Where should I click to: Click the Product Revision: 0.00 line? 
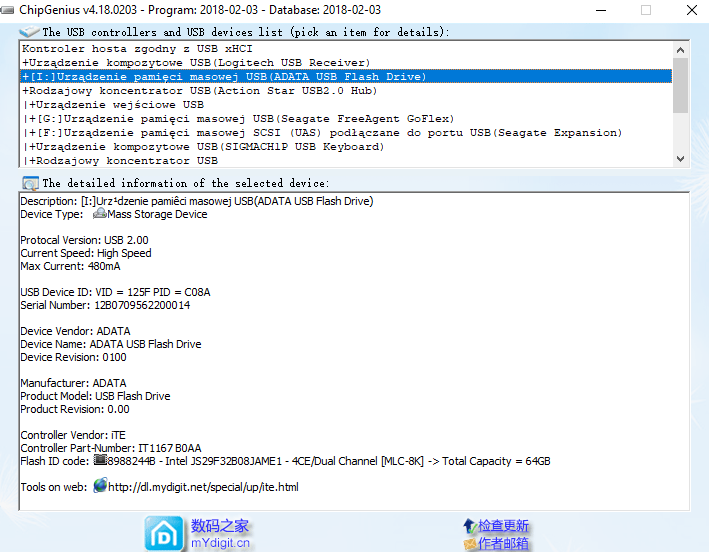coord(75,409)
